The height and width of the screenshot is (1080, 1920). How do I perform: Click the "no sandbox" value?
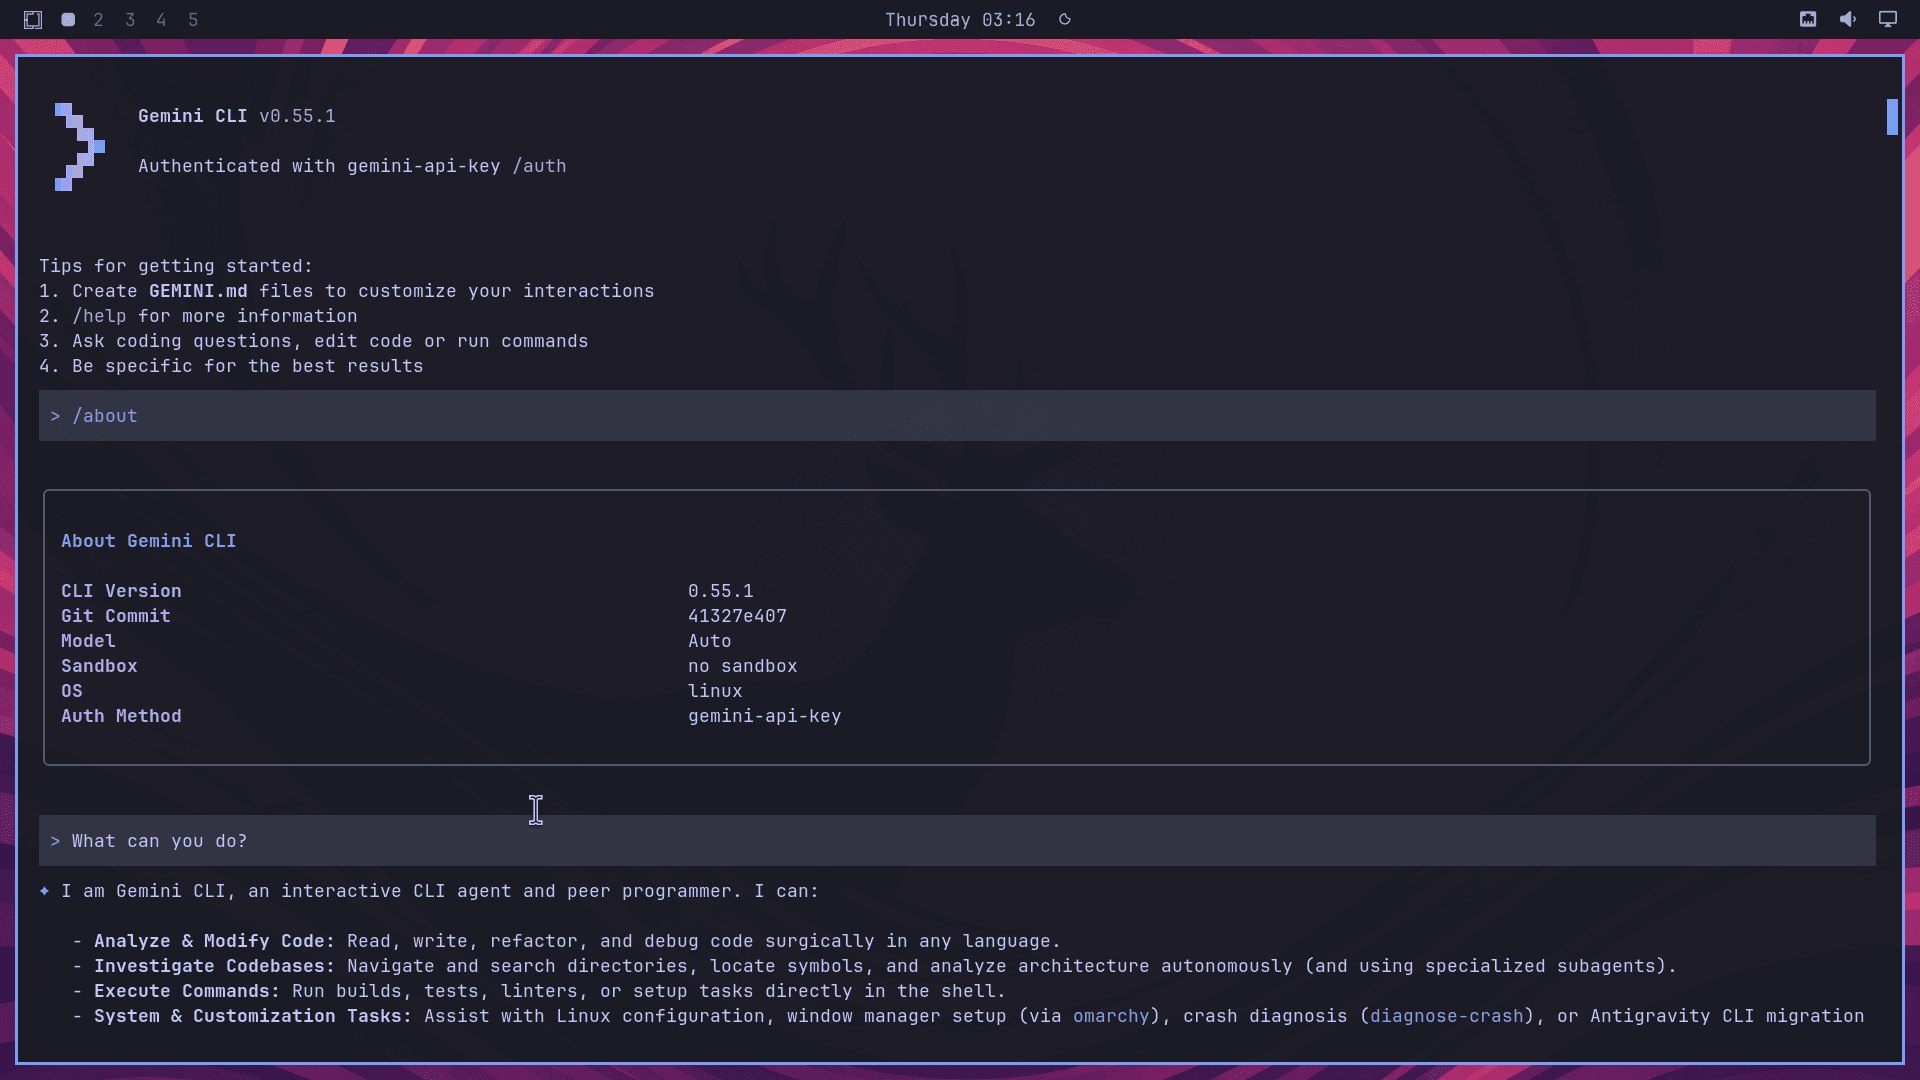click(x=742, y=666)
